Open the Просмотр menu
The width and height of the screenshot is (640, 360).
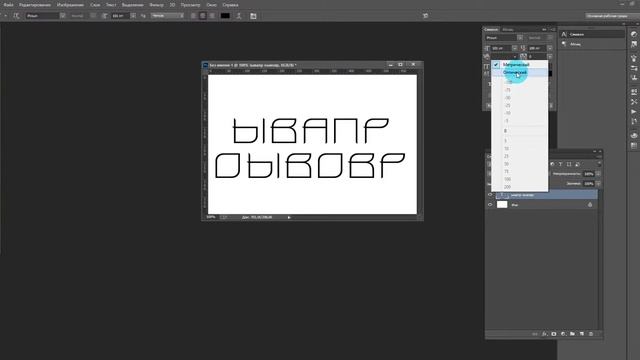click(x=191, y=5)
